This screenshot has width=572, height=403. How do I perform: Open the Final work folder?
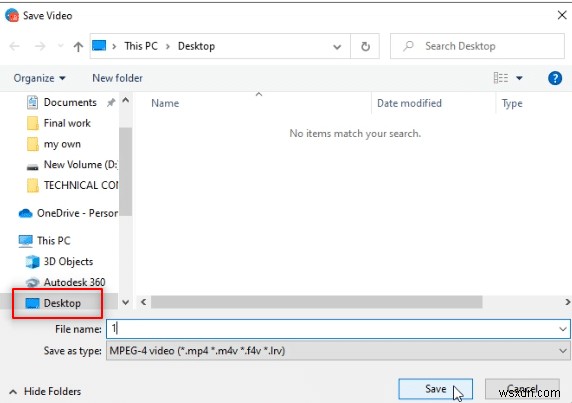(67, 123)
